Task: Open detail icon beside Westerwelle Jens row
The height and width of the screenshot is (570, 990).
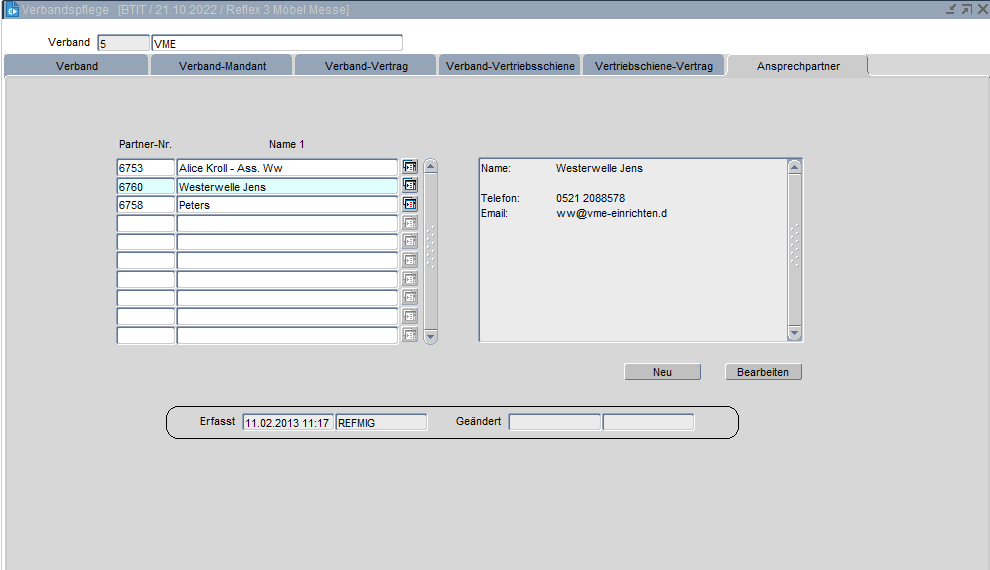Action: [410, 185]
